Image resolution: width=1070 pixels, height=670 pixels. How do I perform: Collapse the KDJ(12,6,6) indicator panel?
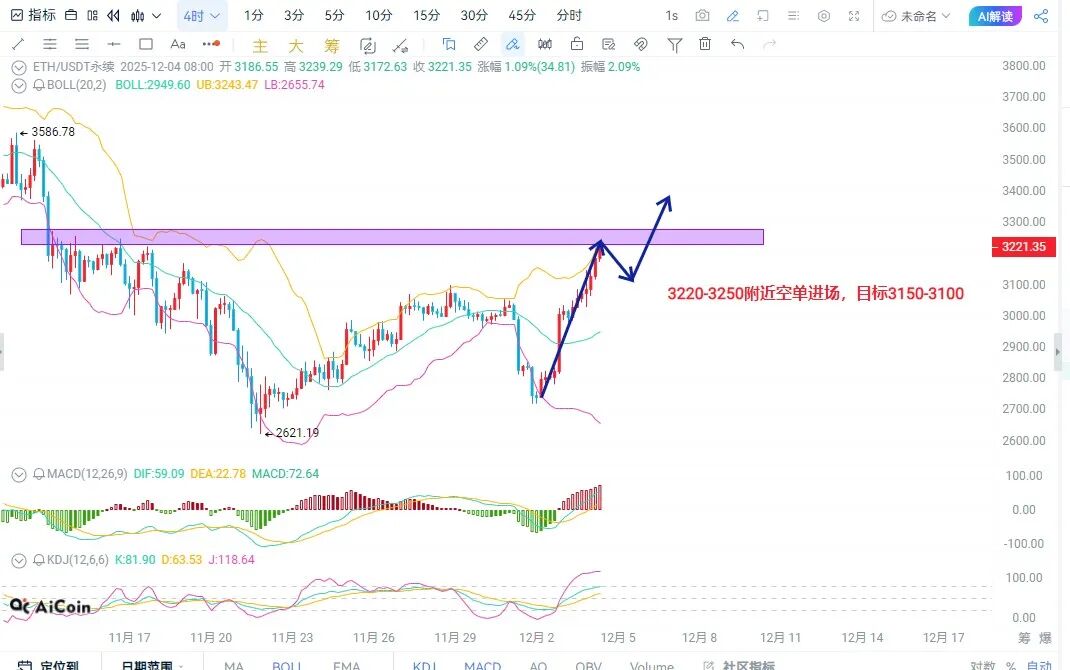coord(19,561)
